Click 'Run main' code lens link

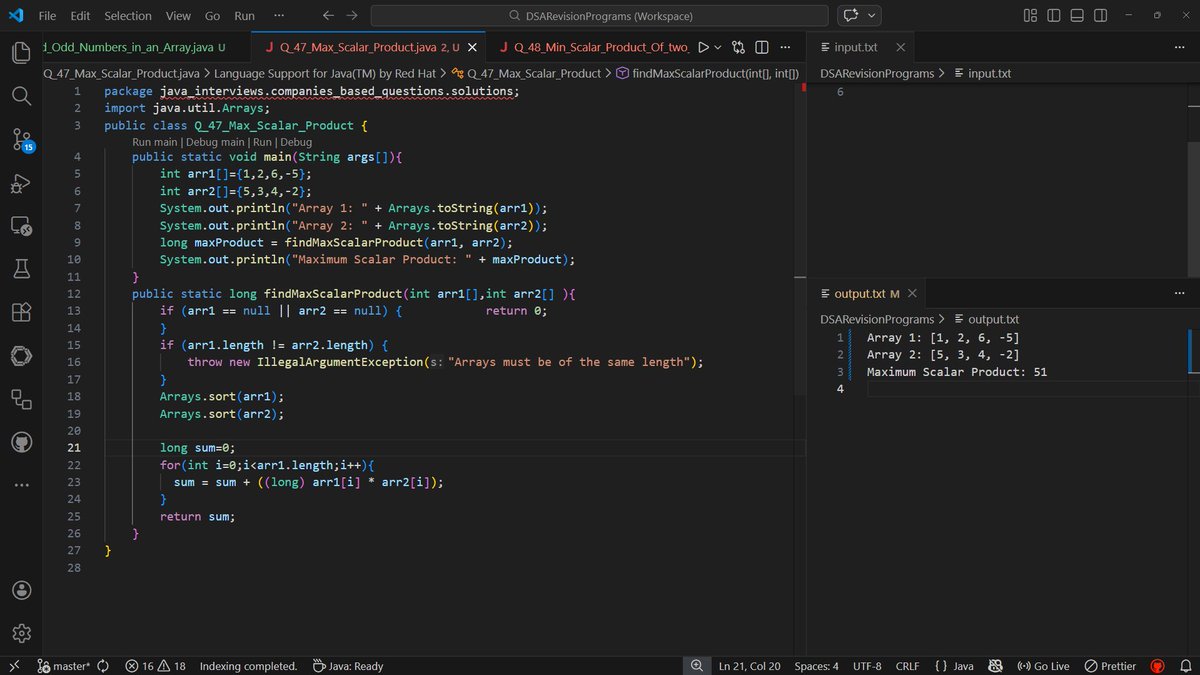point(155,142)
